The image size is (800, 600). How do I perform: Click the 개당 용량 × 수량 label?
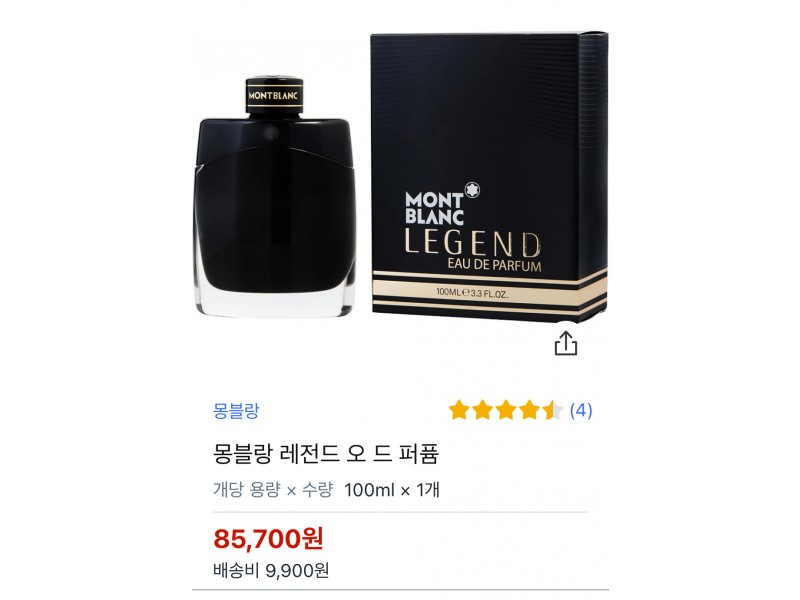(273, 490)
